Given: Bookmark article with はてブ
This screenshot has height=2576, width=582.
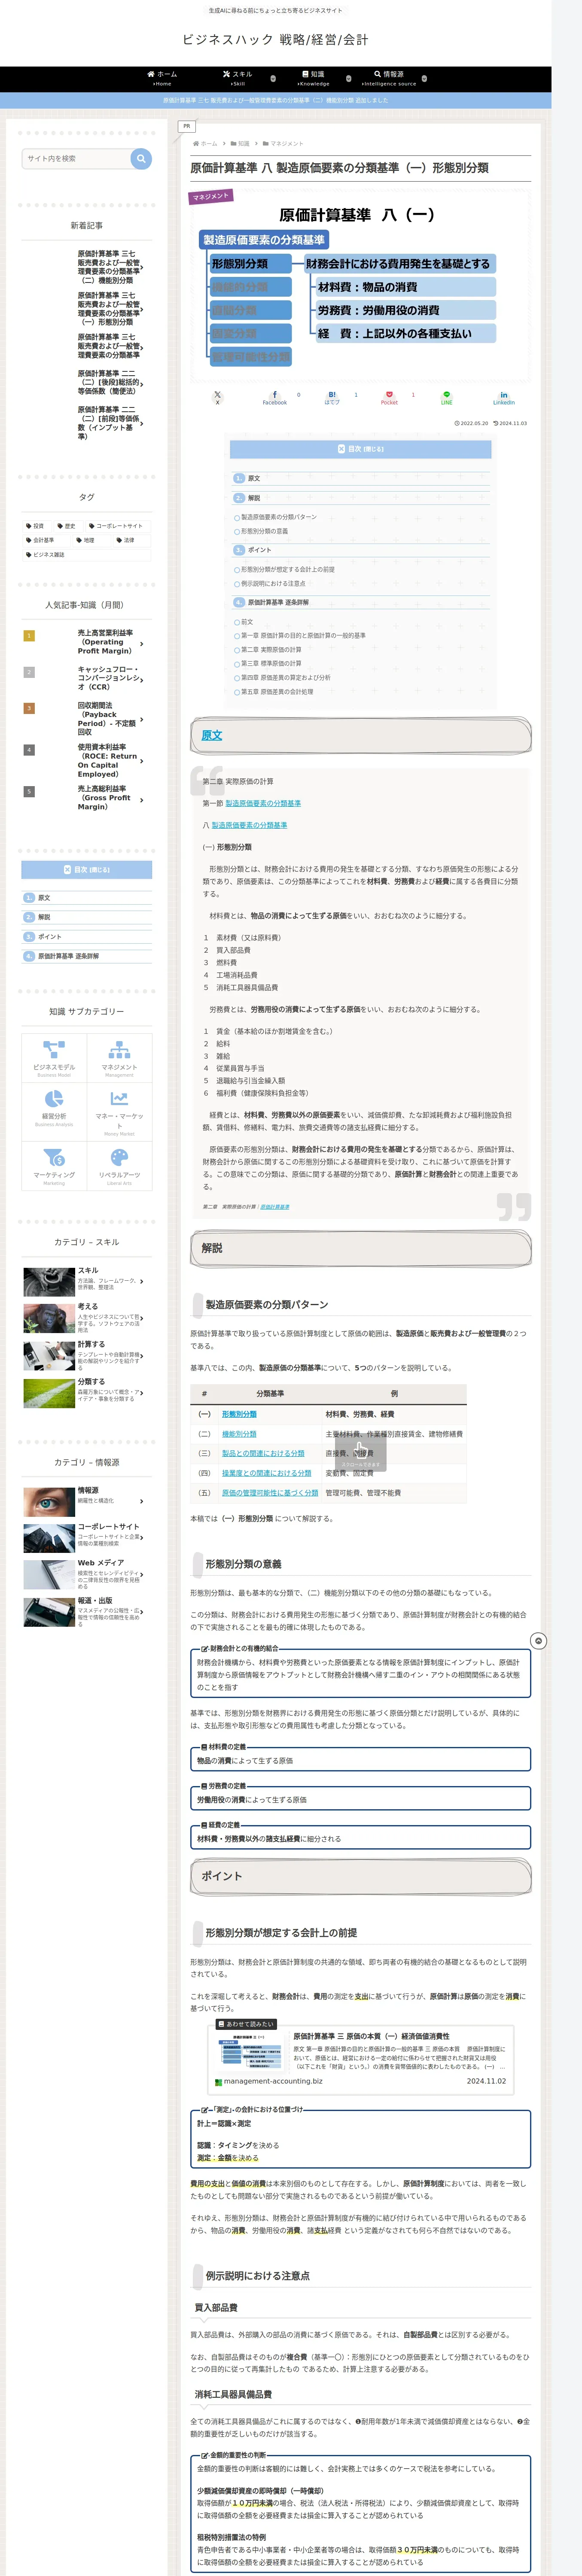Looking at the screenshot, I should [332, 397].
